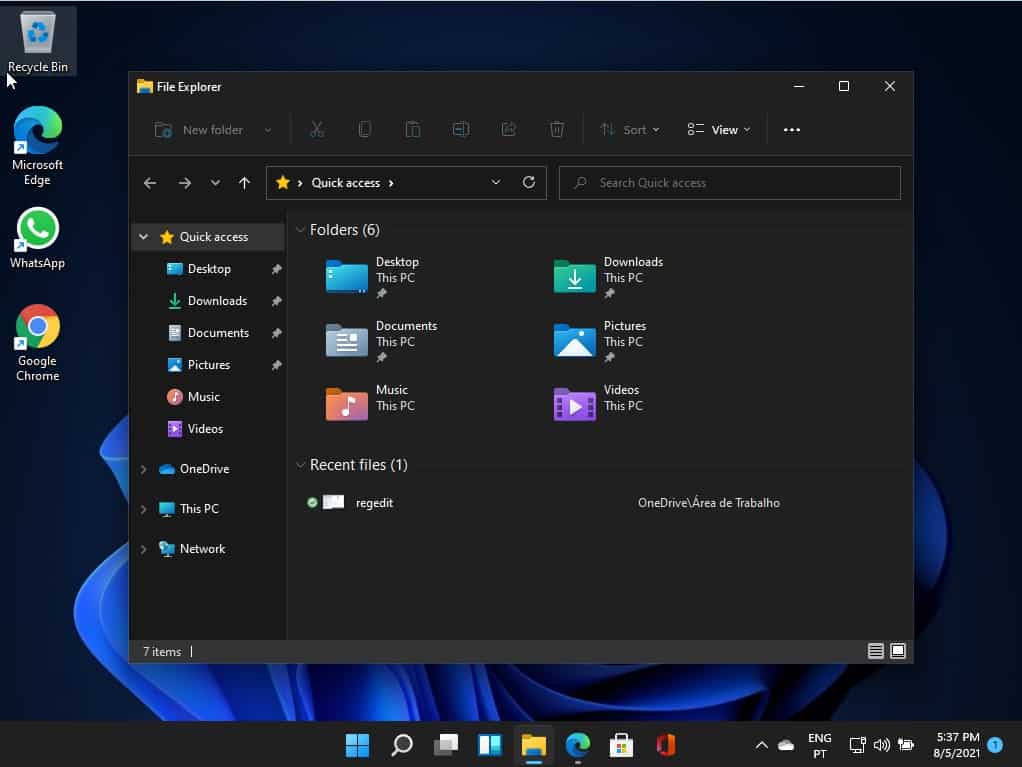
Task: Click the Delete trash icon in toolbar
Action: point(557,130)
